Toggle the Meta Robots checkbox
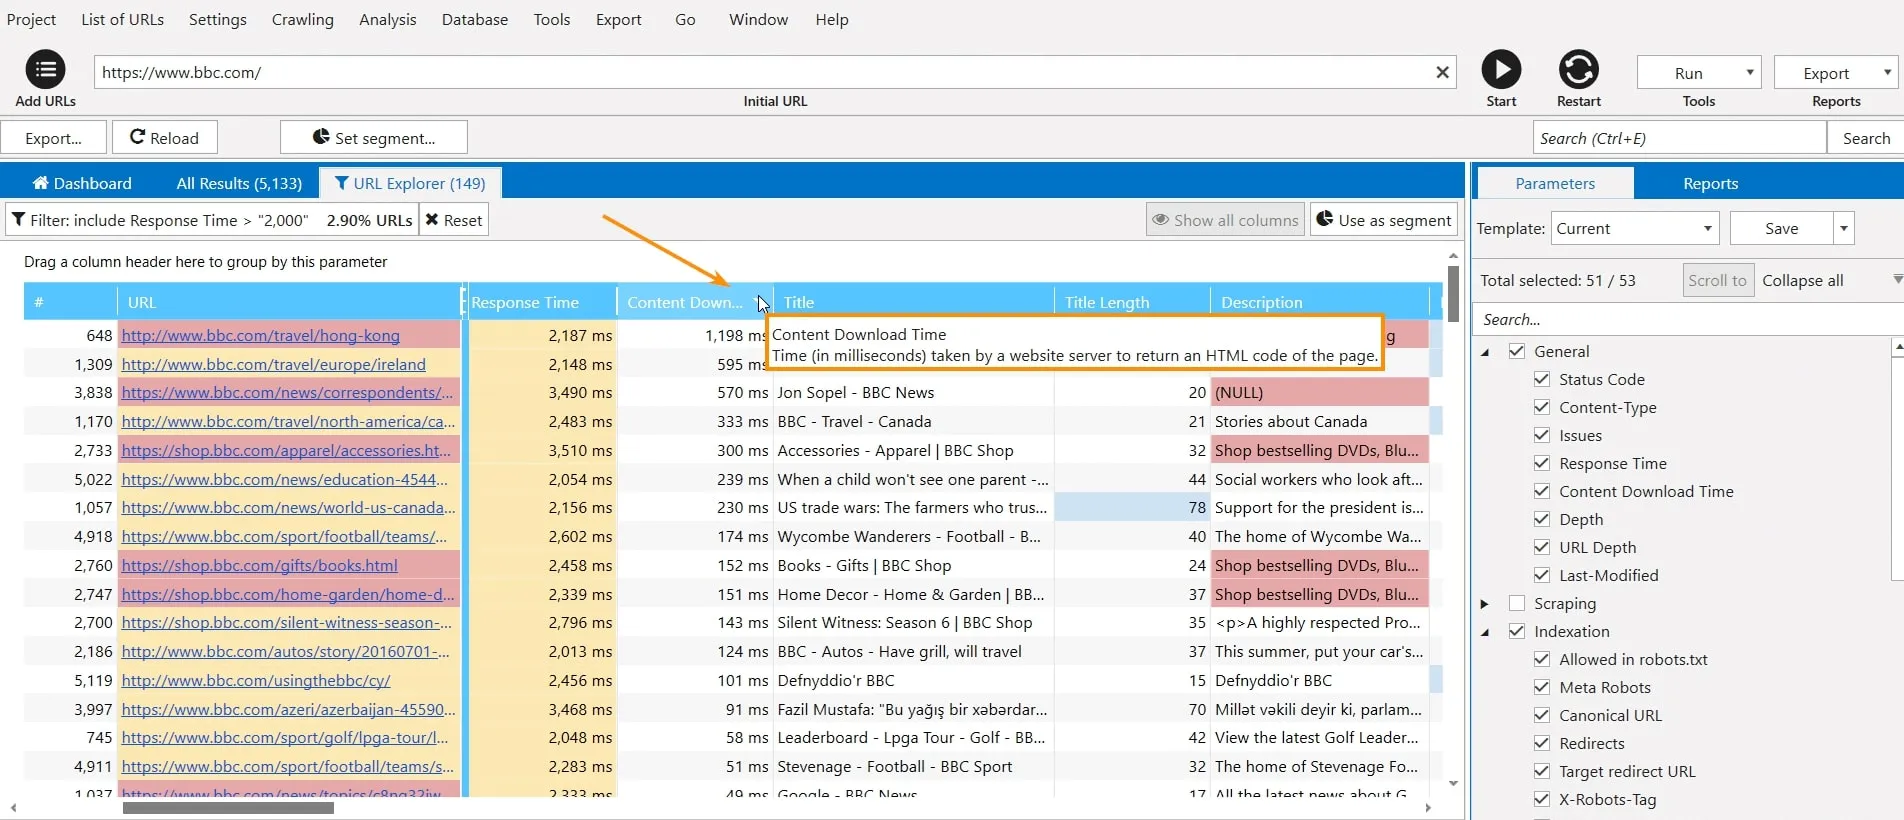Screen dimensions: 1904x820 [x=1542, y=687]
